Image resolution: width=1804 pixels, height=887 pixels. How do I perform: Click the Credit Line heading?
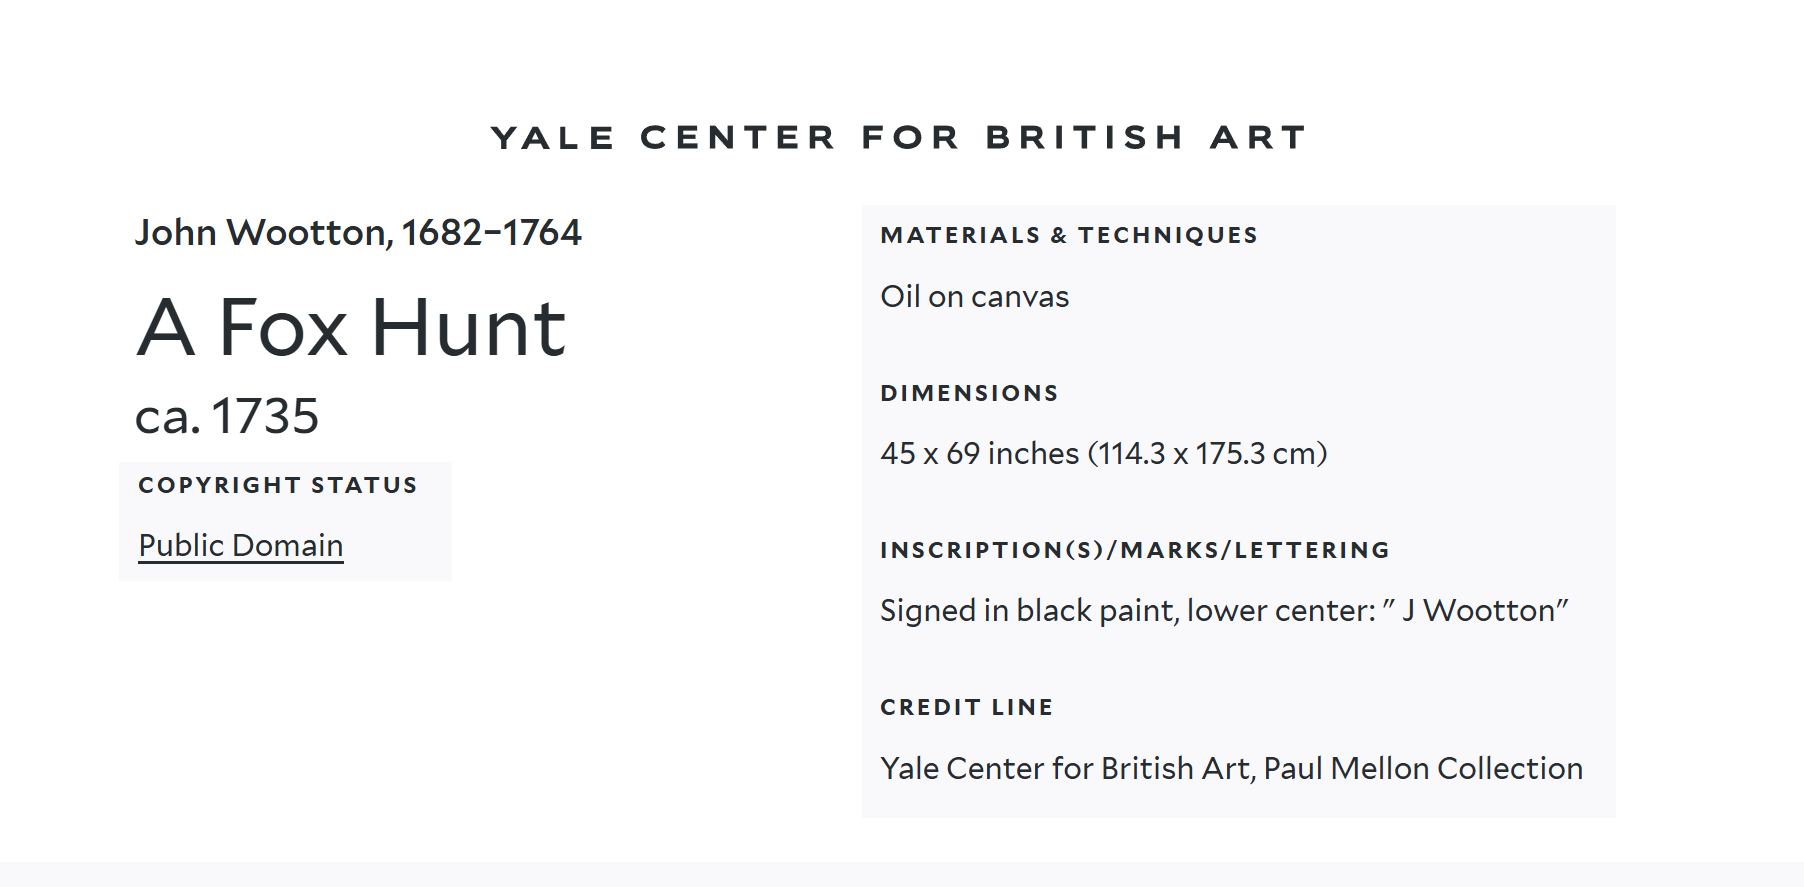point(966,707)
